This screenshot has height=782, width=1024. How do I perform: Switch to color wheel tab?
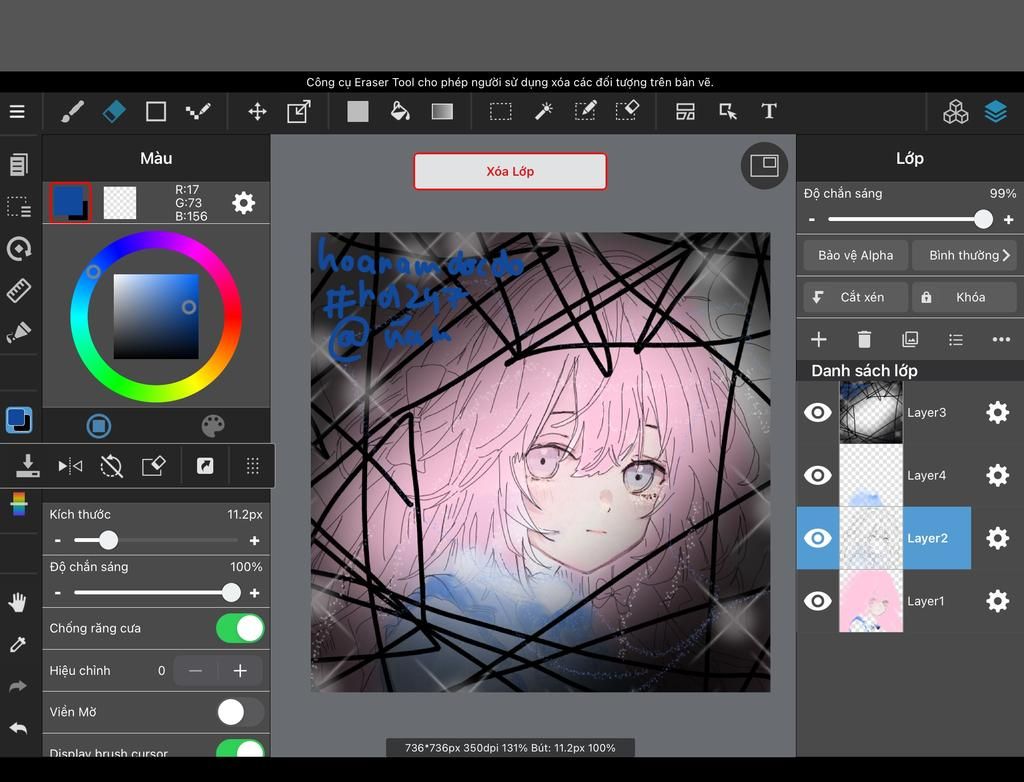pyautogui.click(x=99, y=426)
